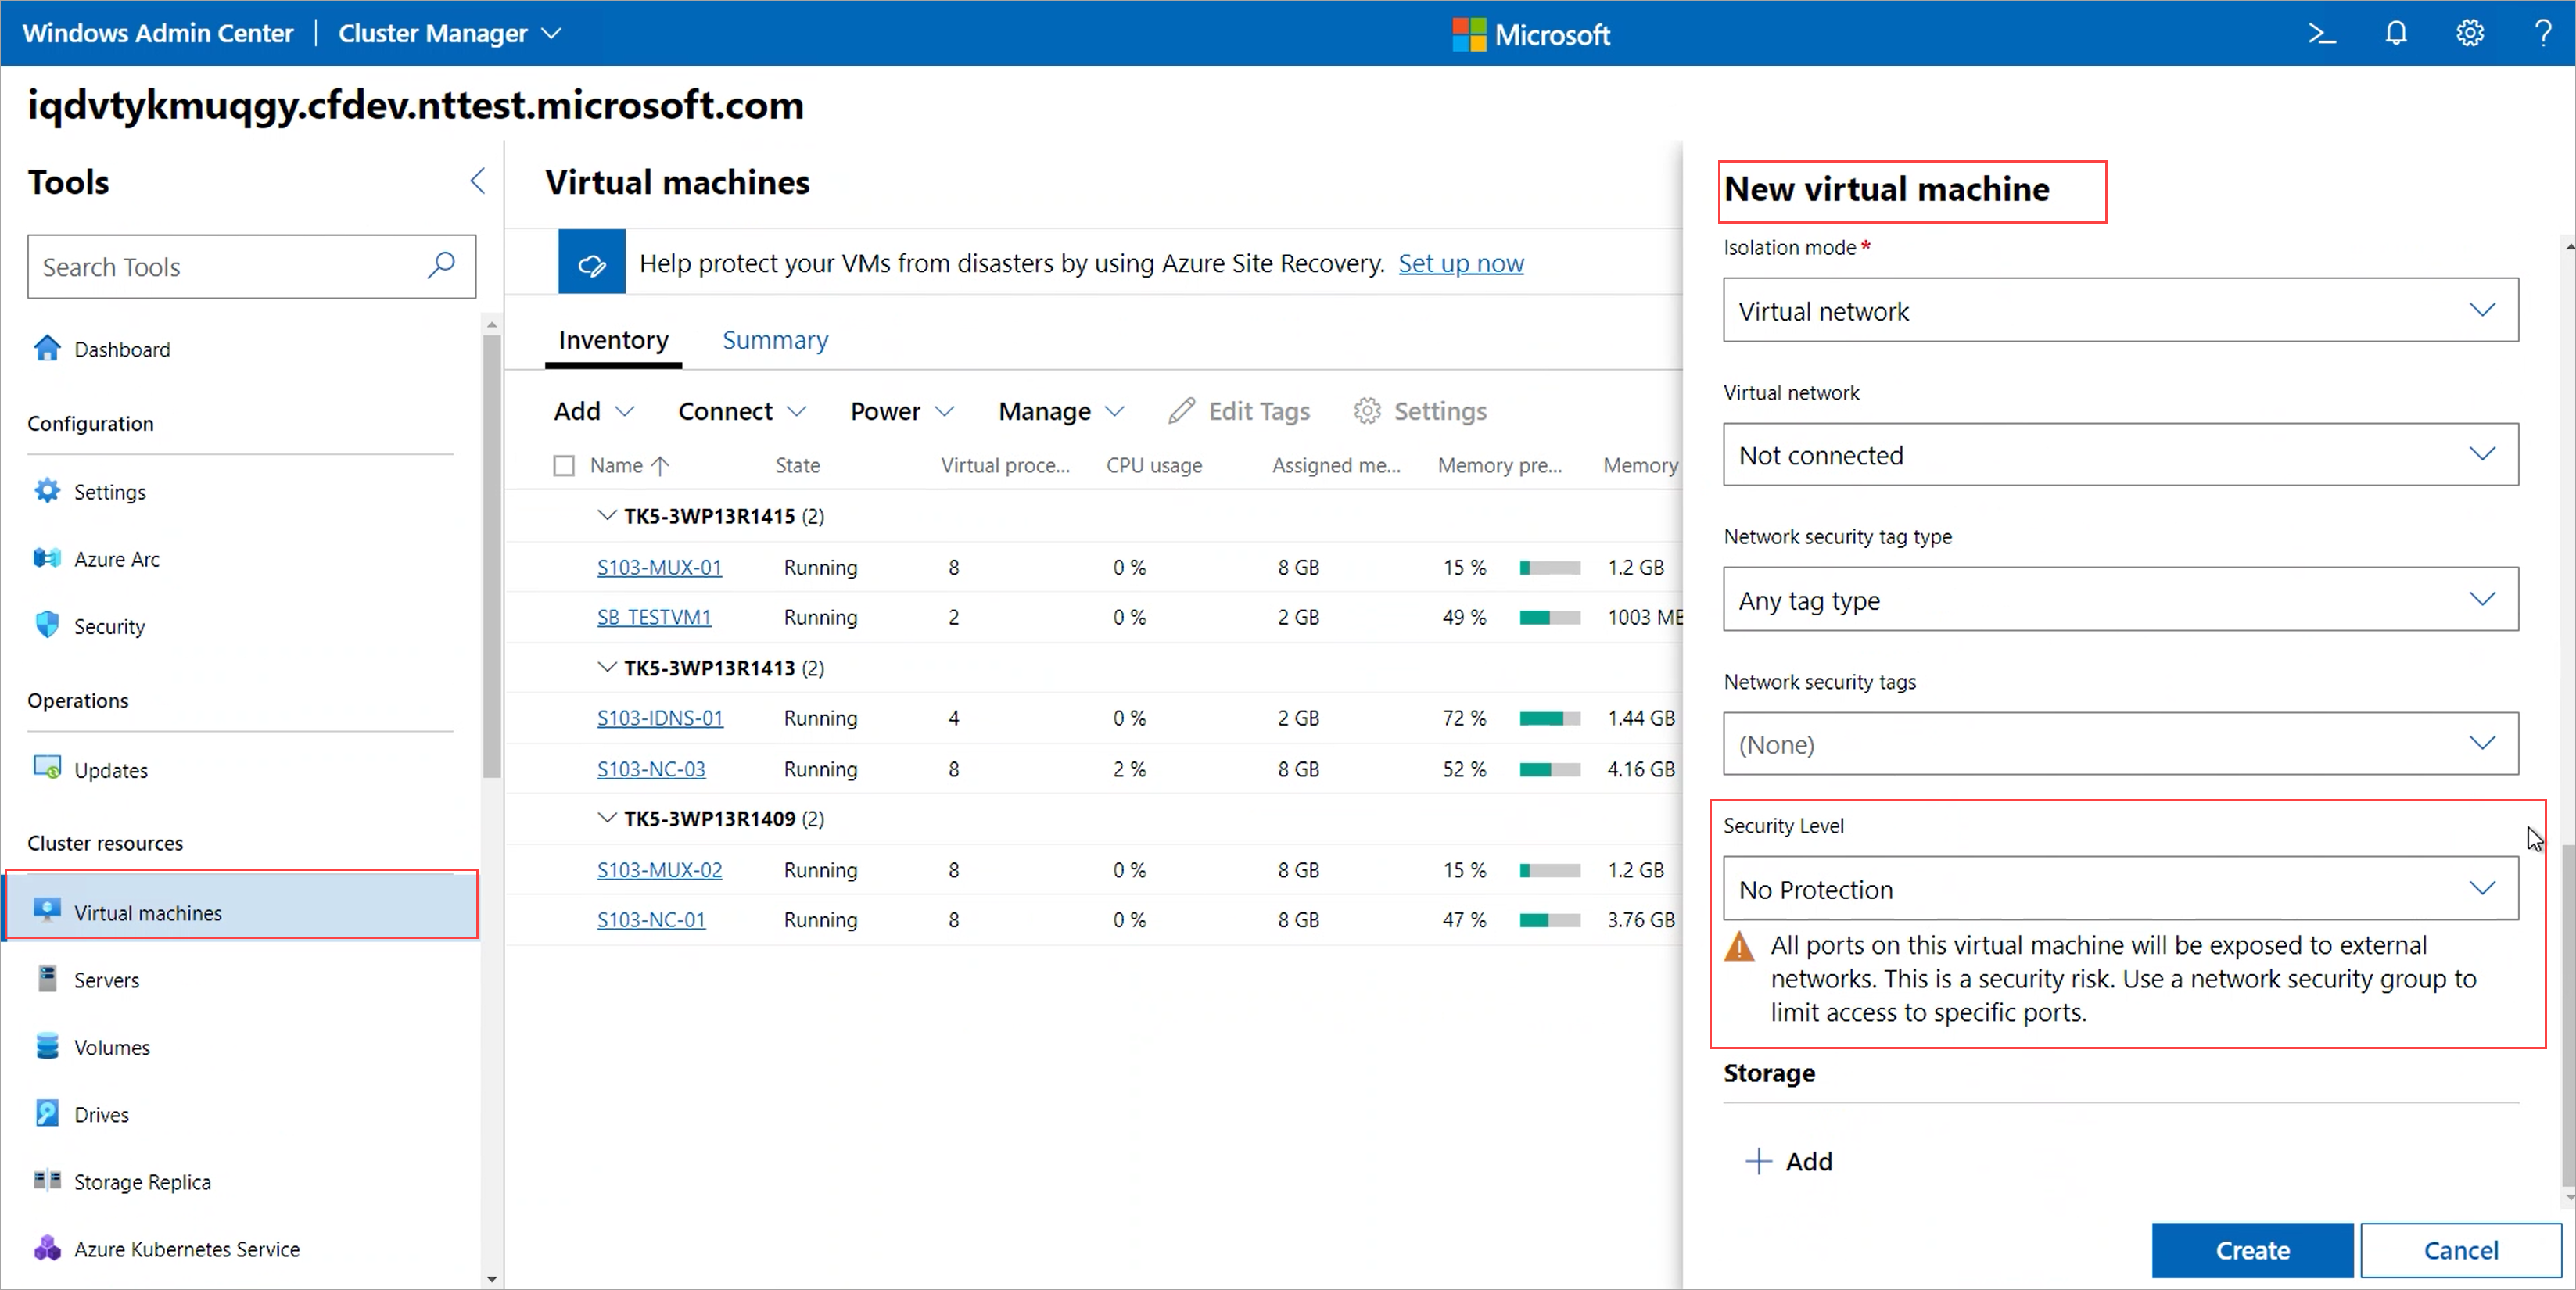The height and width of the screenshot is (1290, 2576).
Task: Click the Search Tools magnifier icon
Action: pyautogui.click(x=441, y=266)
